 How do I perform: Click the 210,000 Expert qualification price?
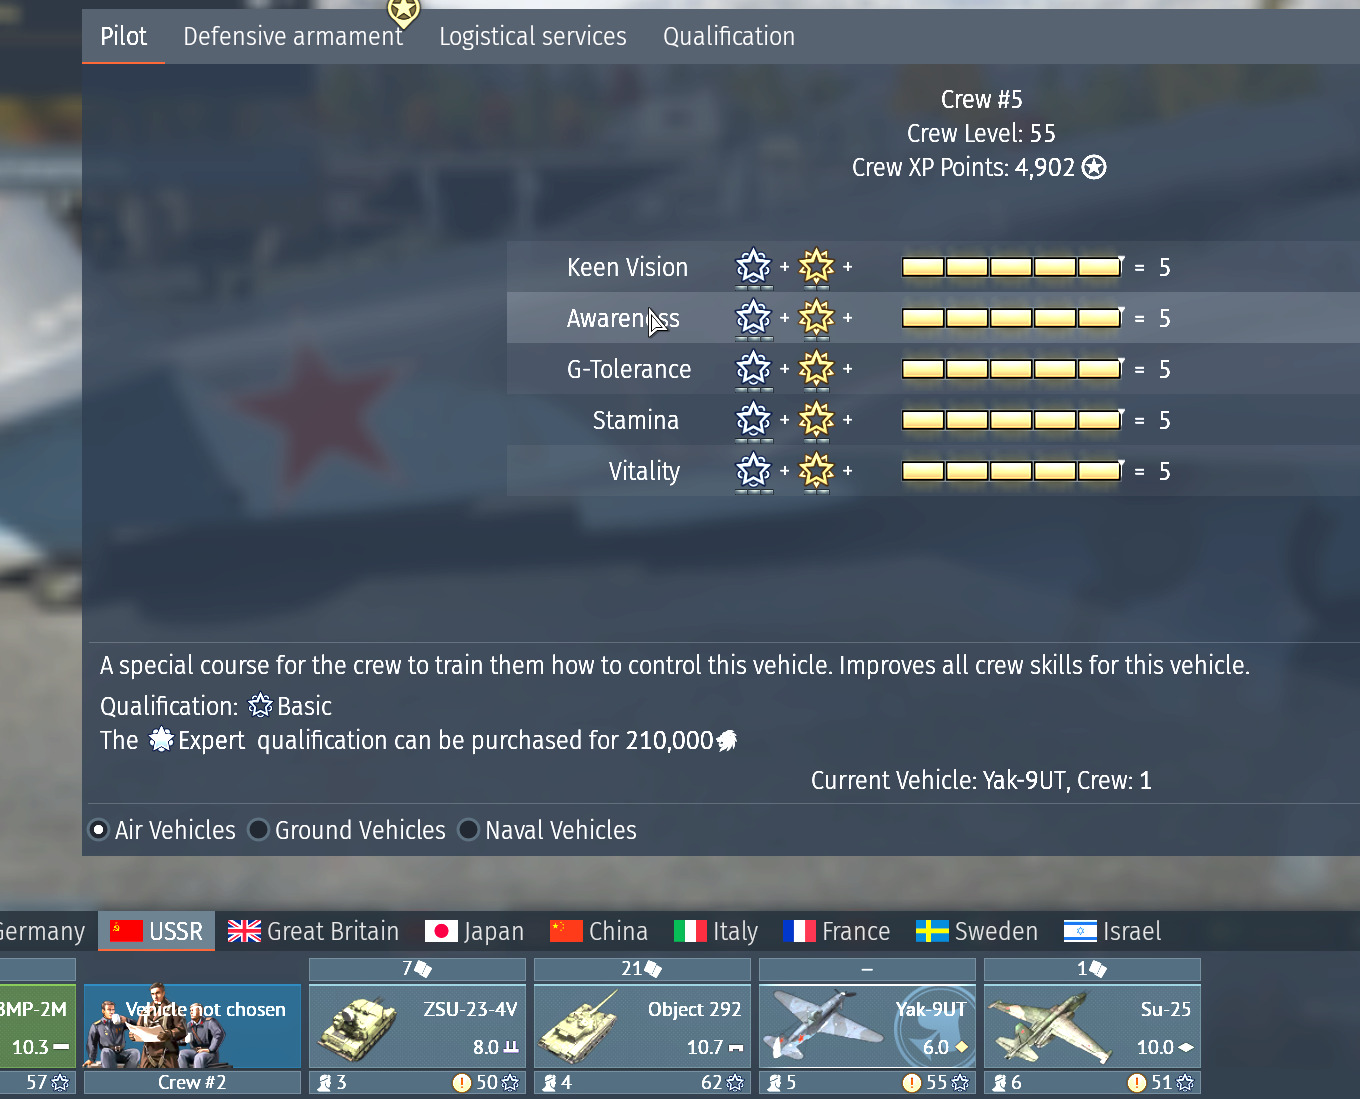[x=669, y=740]
